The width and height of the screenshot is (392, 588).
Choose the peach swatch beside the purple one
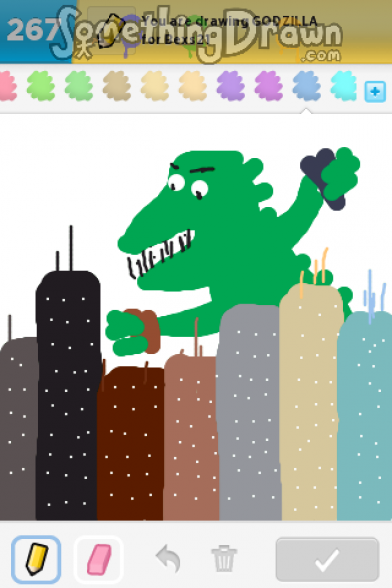point(193,86)
